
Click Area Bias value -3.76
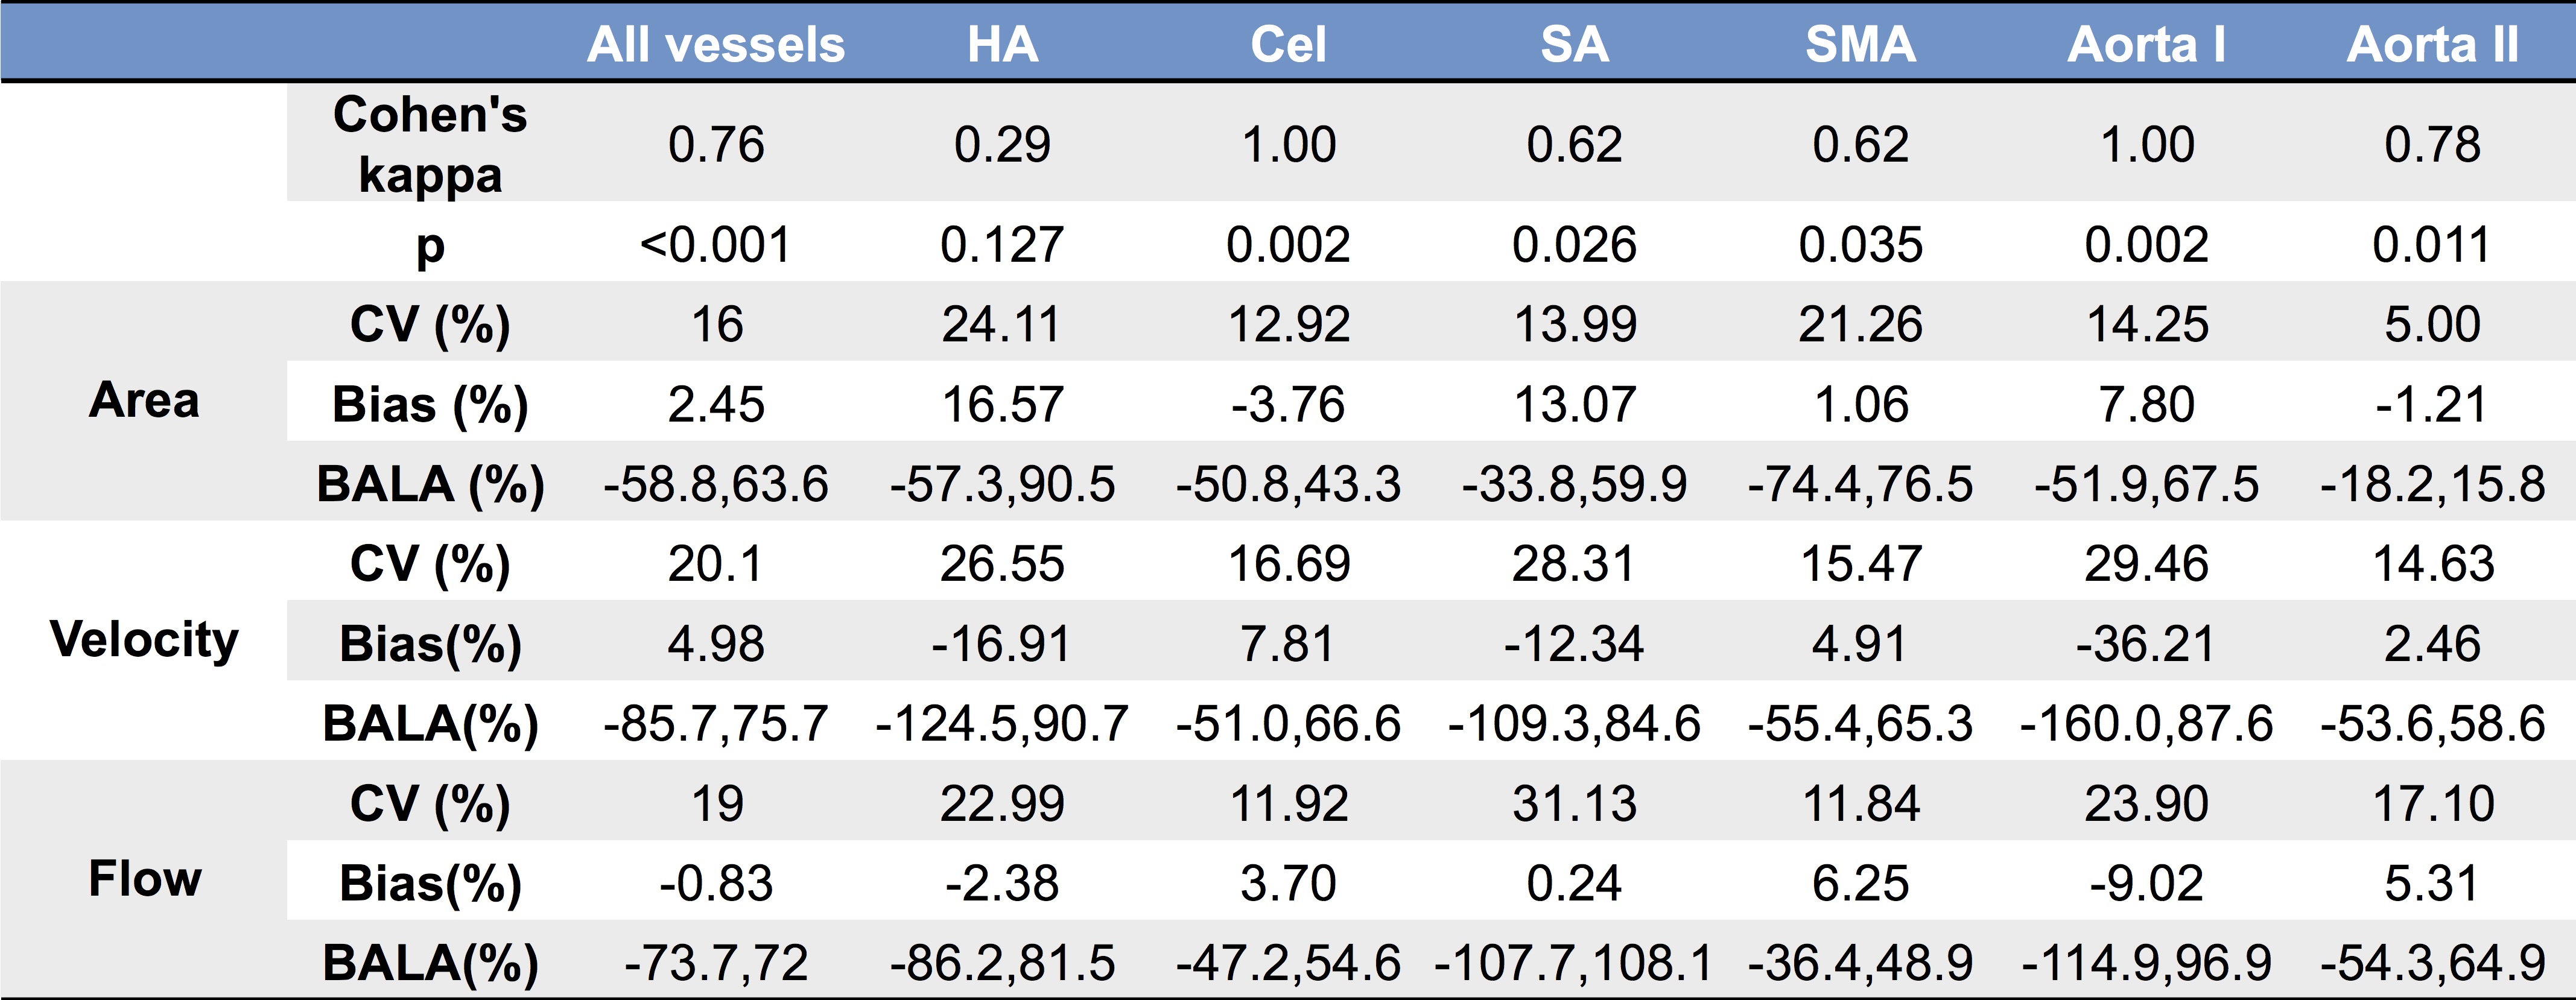click(1288, 405)
